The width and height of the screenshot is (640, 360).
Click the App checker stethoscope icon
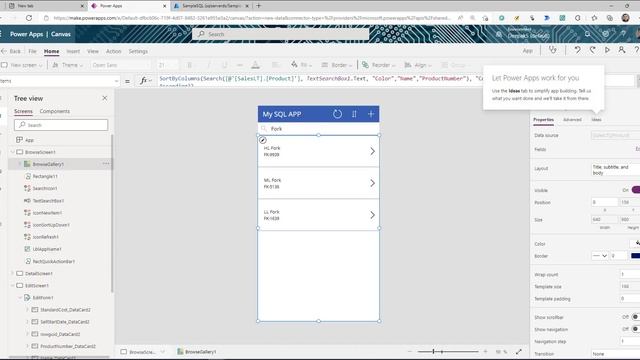coord(553,50)
